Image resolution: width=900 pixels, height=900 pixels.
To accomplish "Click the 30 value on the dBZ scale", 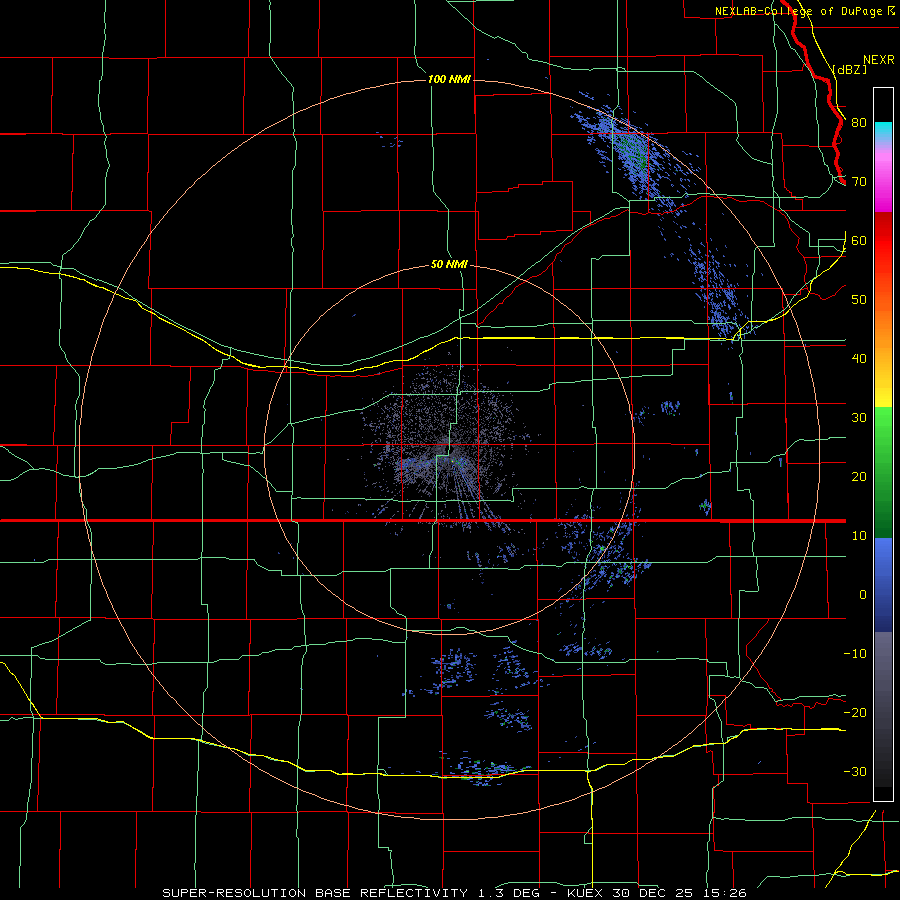I will (859, 417).
